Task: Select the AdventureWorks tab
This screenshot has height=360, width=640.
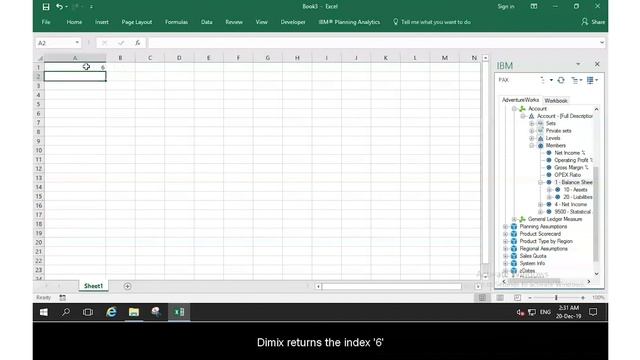Action: click(x=520, y=100)
